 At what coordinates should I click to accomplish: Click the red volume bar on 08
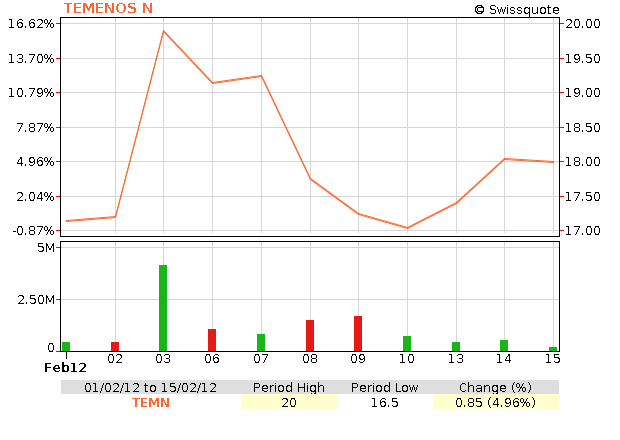[310, 336]
